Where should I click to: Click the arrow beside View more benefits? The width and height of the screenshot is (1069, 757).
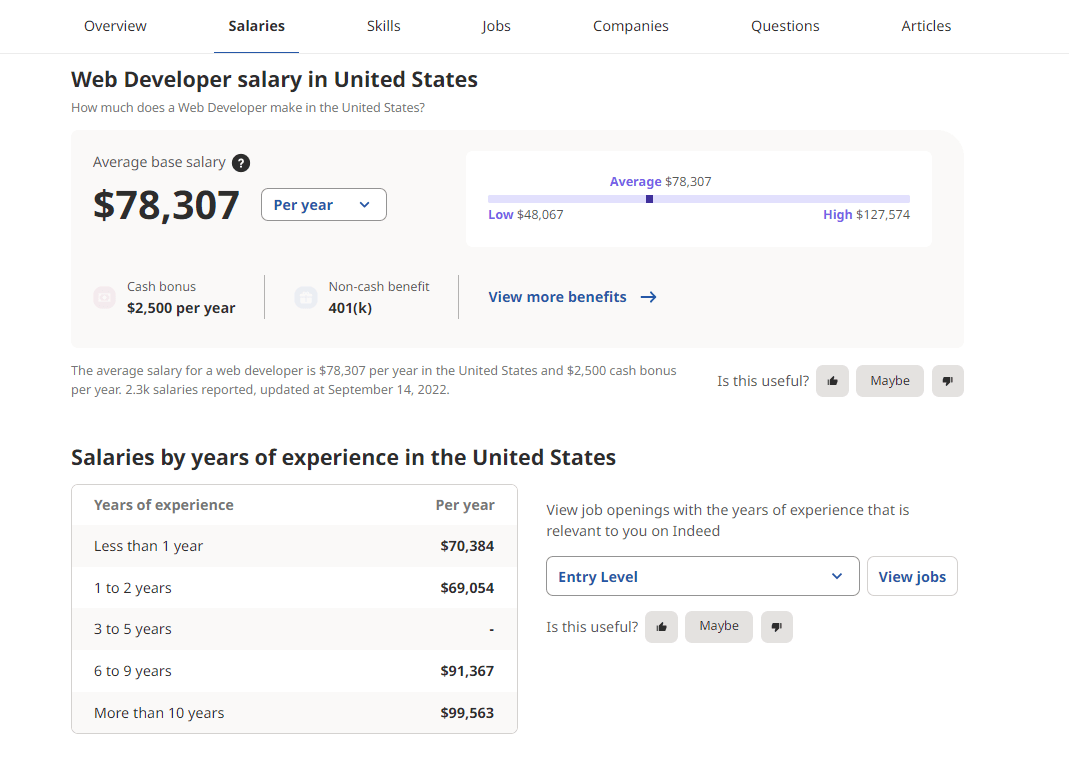point(648,297)
